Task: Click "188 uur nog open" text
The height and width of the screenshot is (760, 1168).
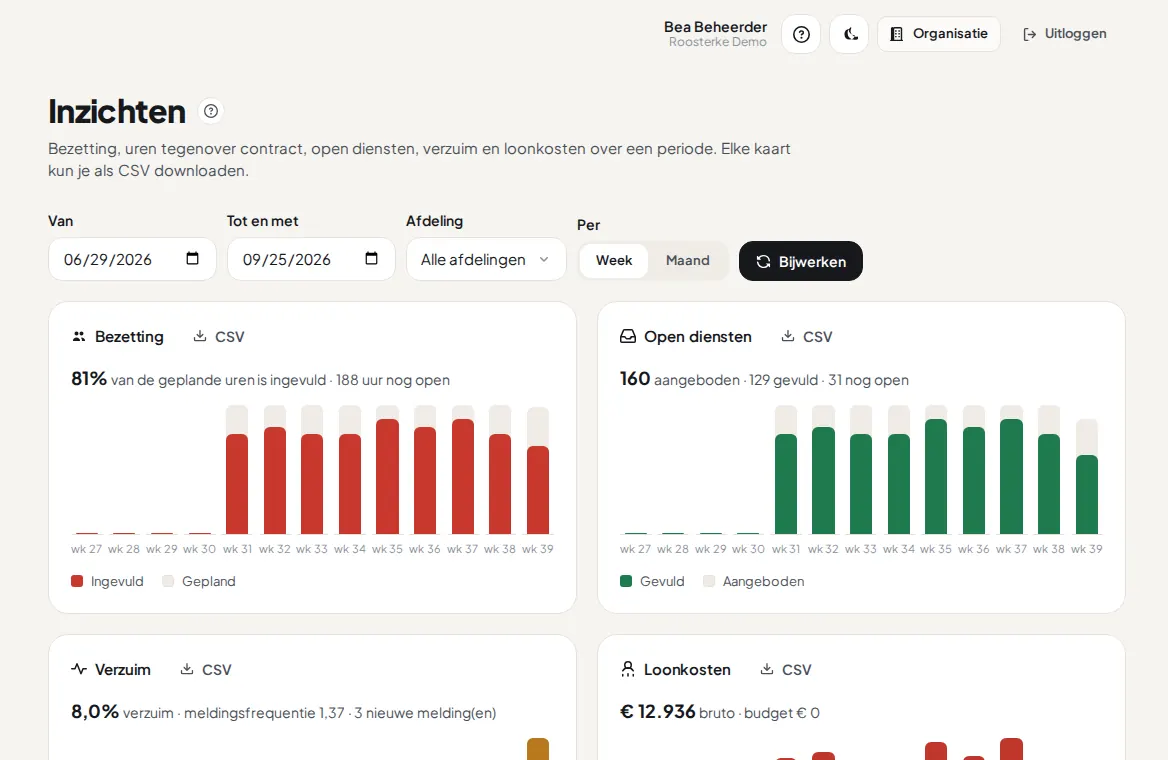Action: tap(393, 380)
